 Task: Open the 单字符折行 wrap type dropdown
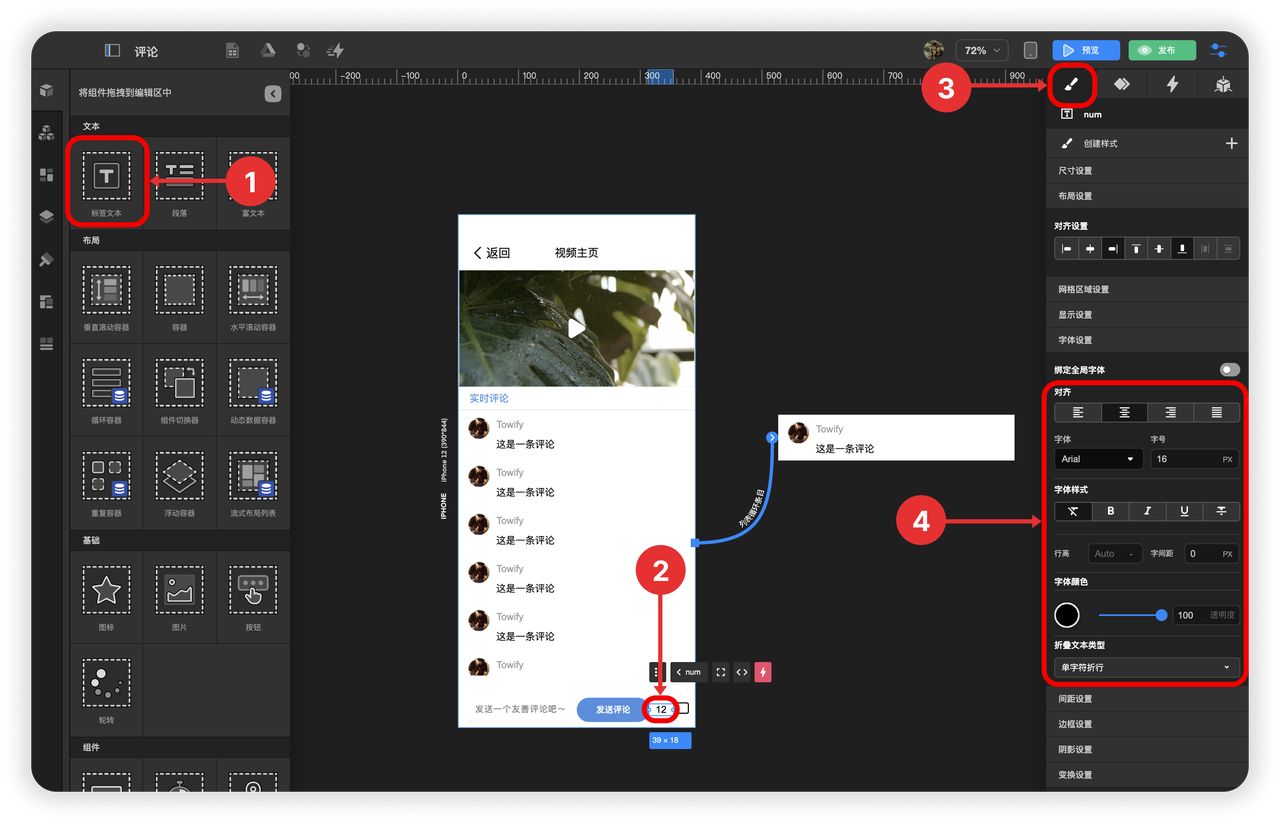pos(1147,667)
